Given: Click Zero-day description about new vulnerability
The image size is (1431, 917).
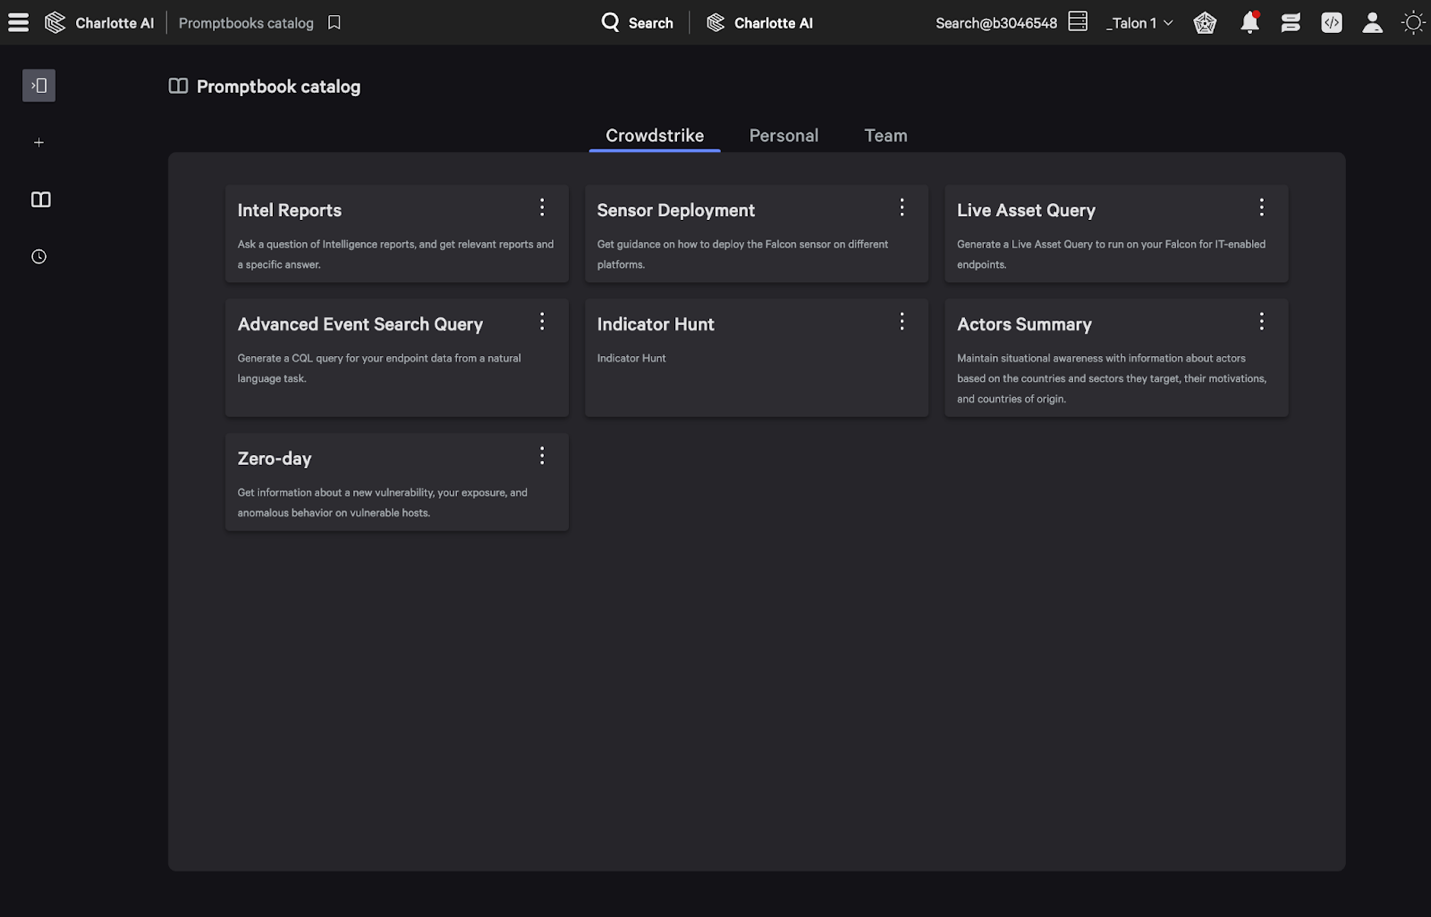Looking at the screenshot, I should 382,502.
